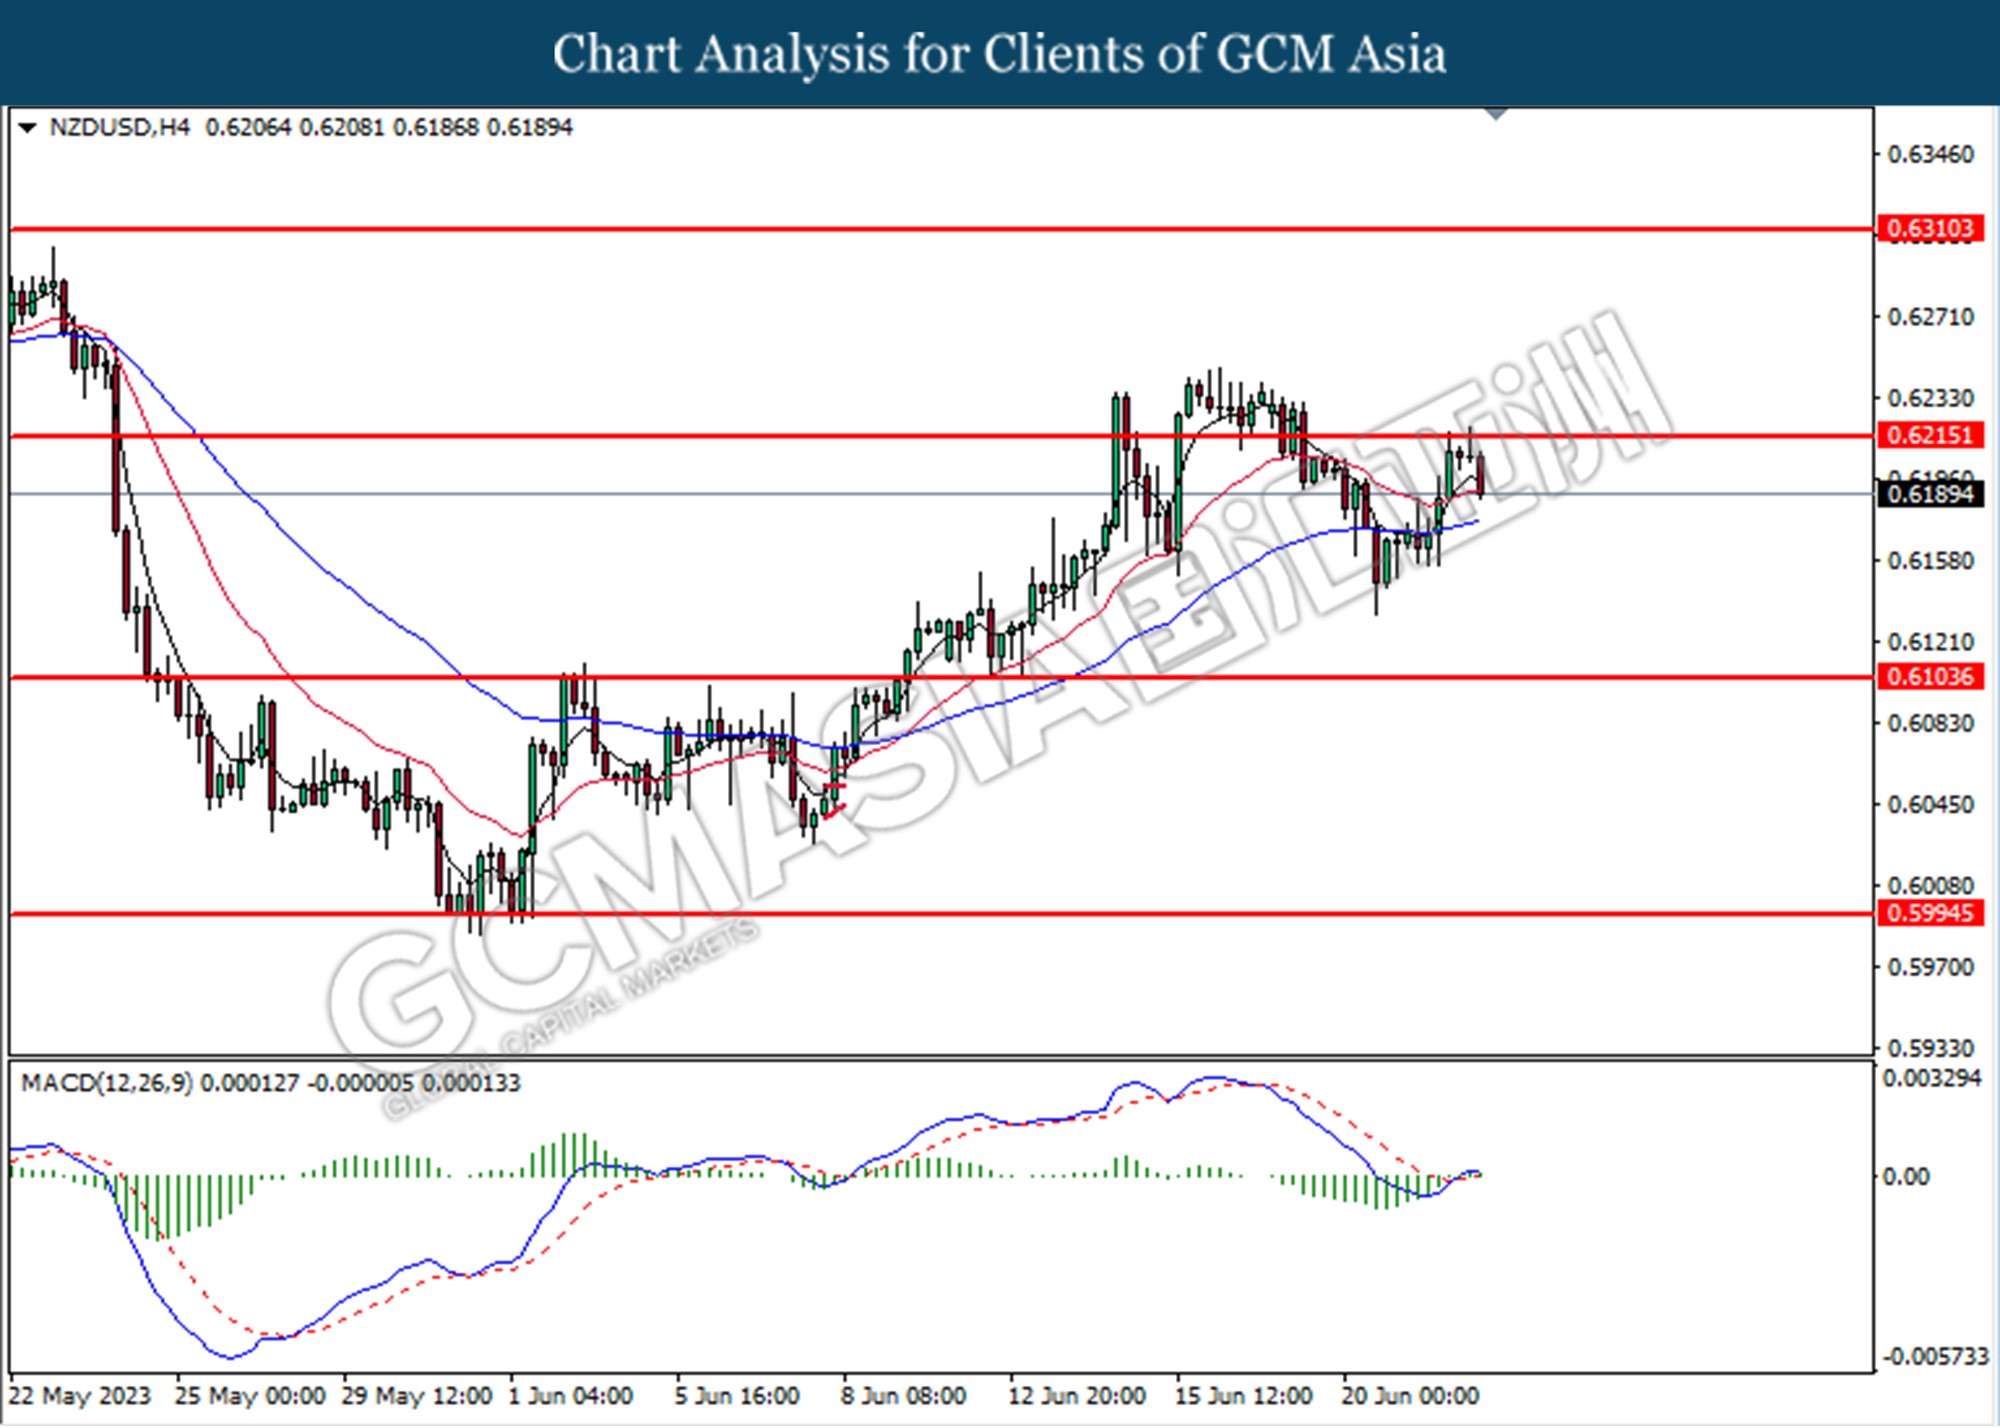Click the MACD upper scale value 0.003294
Viewport: 2000px width, 1428px height.
click(x=1931, y=1079)
